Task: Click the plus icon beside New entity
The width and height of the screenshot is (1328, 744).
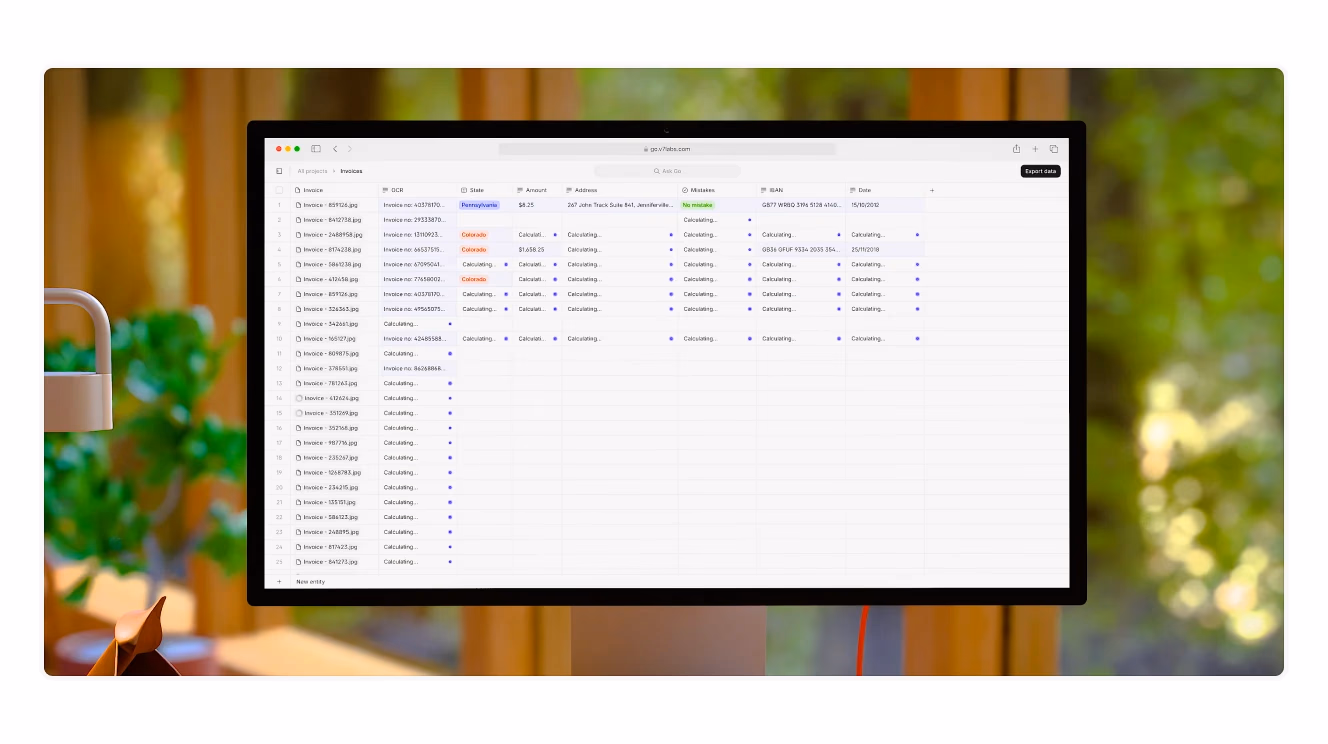Action: [279, 581]
